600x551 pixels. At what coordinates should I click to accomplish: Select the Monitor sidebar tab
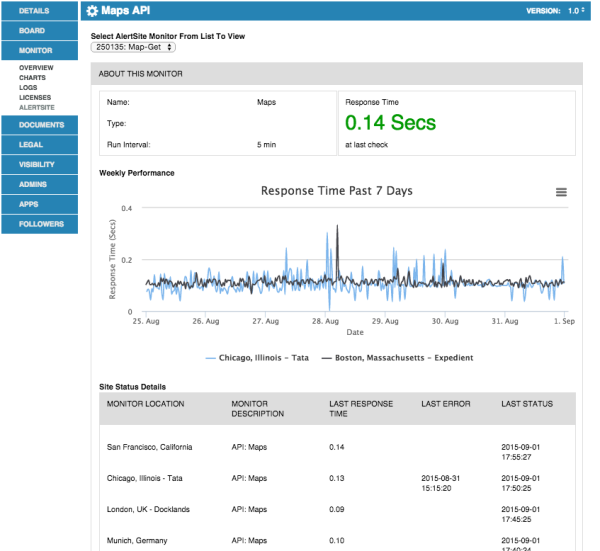click(39, 51)
